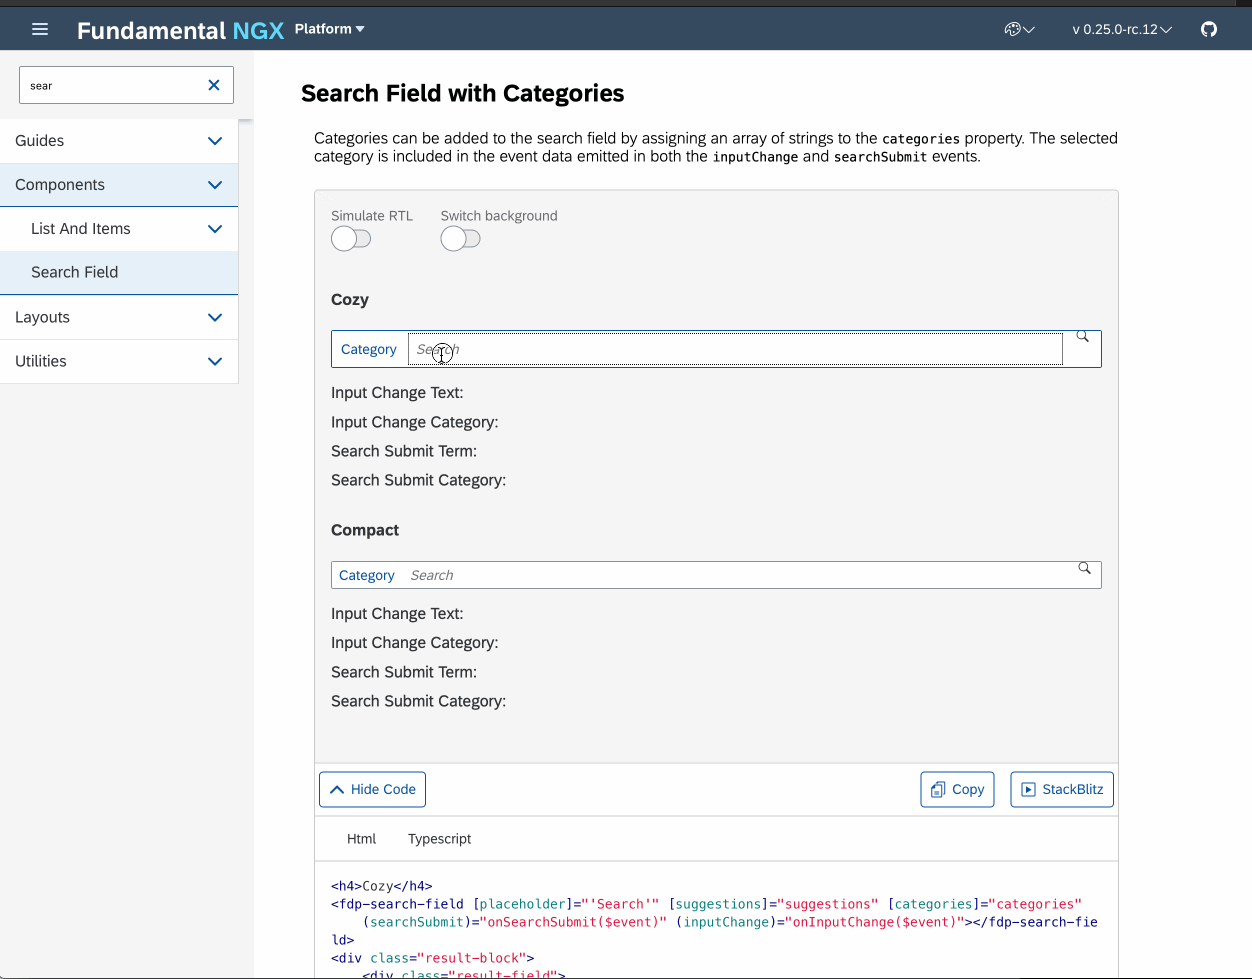Click the Compact search magnifier icon

[1084, 568]
